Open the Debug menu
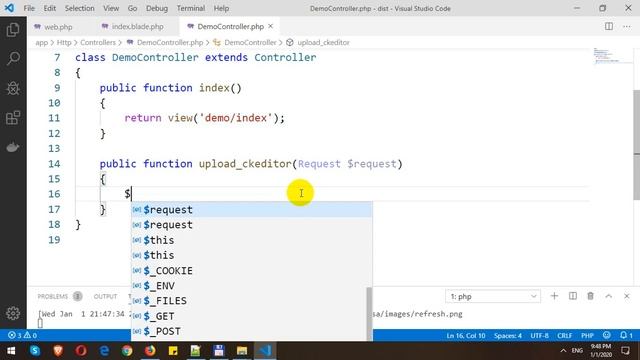This screenshot has width=640, height=360. 157,8
